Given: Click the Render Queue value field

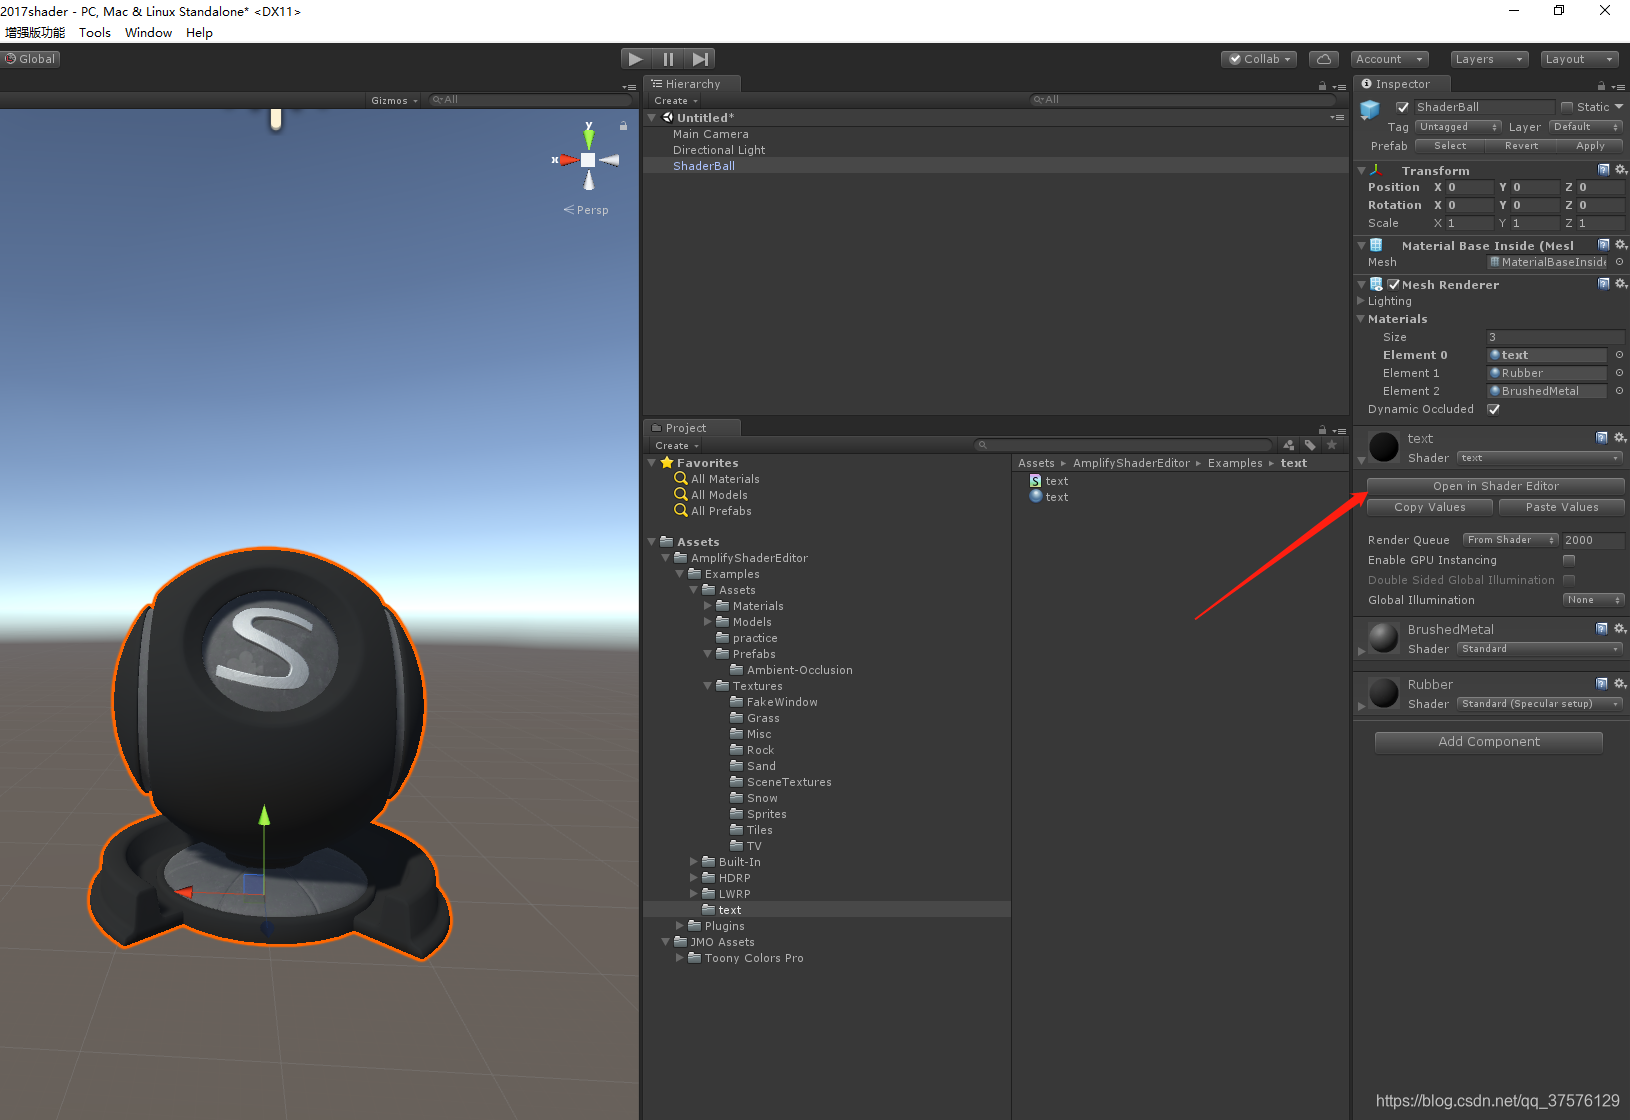Looking at the screenshot, I should (x=1594, y=540).
